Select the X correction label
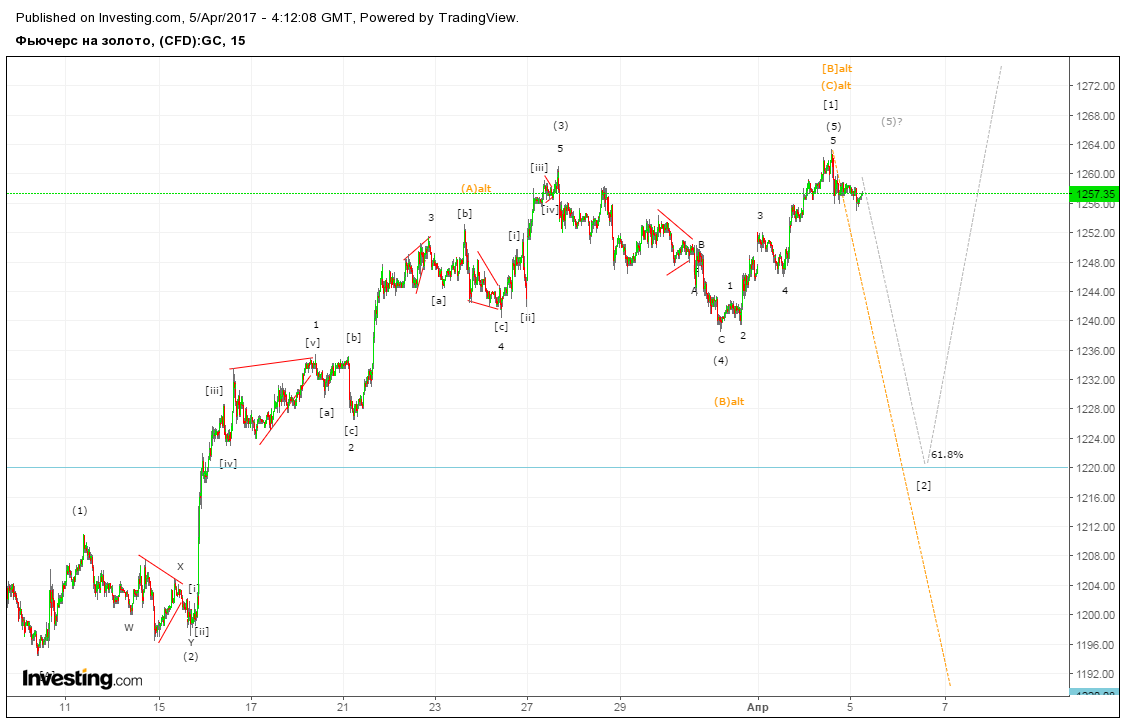1126x720 pixels. (x=180, y=567)
